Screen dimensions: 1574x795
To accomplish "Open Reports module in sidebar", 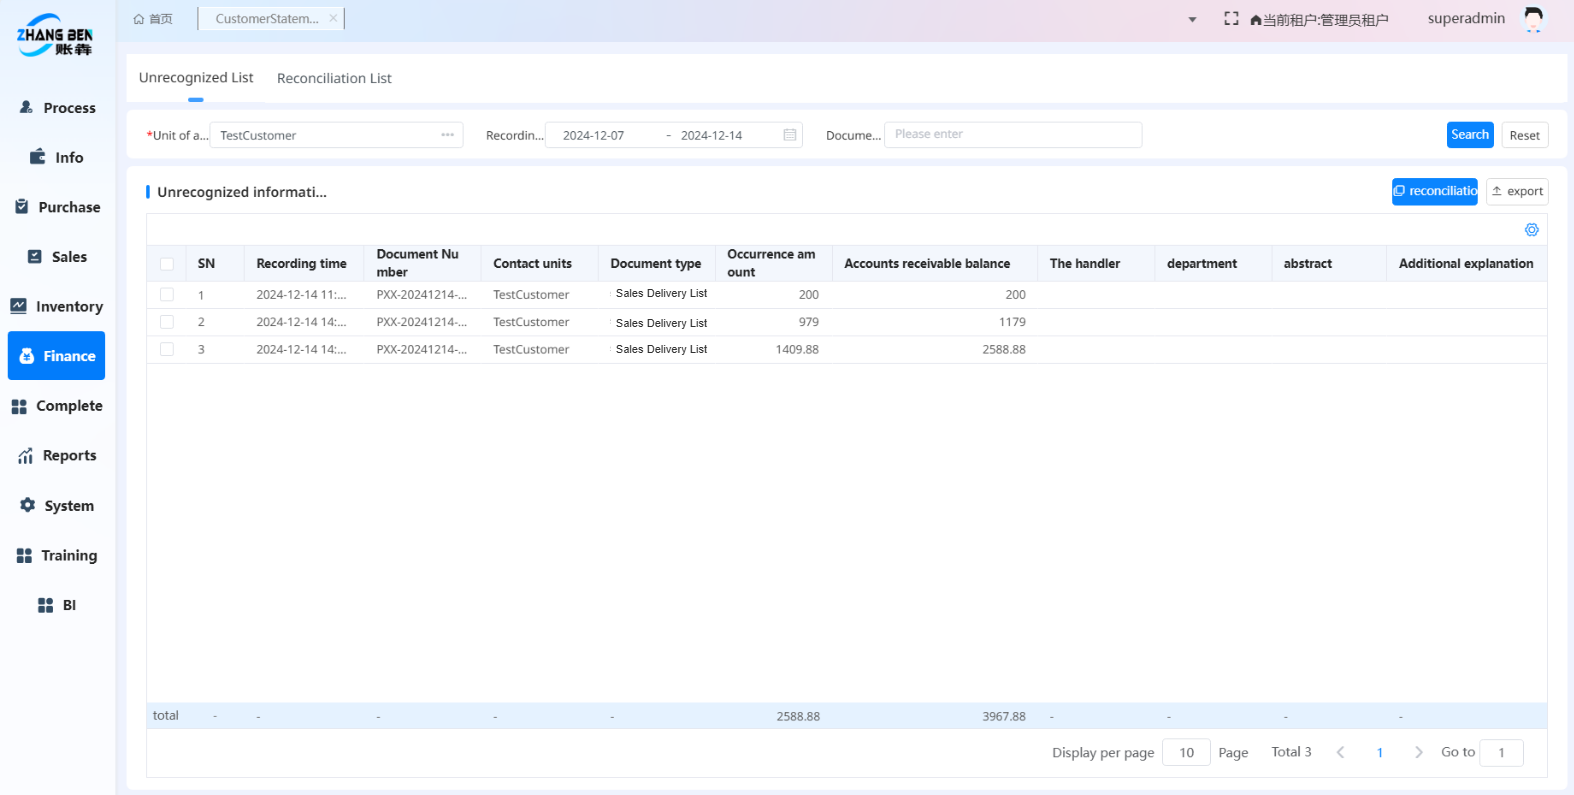I will pyautogui.click(x=57, y=456).
